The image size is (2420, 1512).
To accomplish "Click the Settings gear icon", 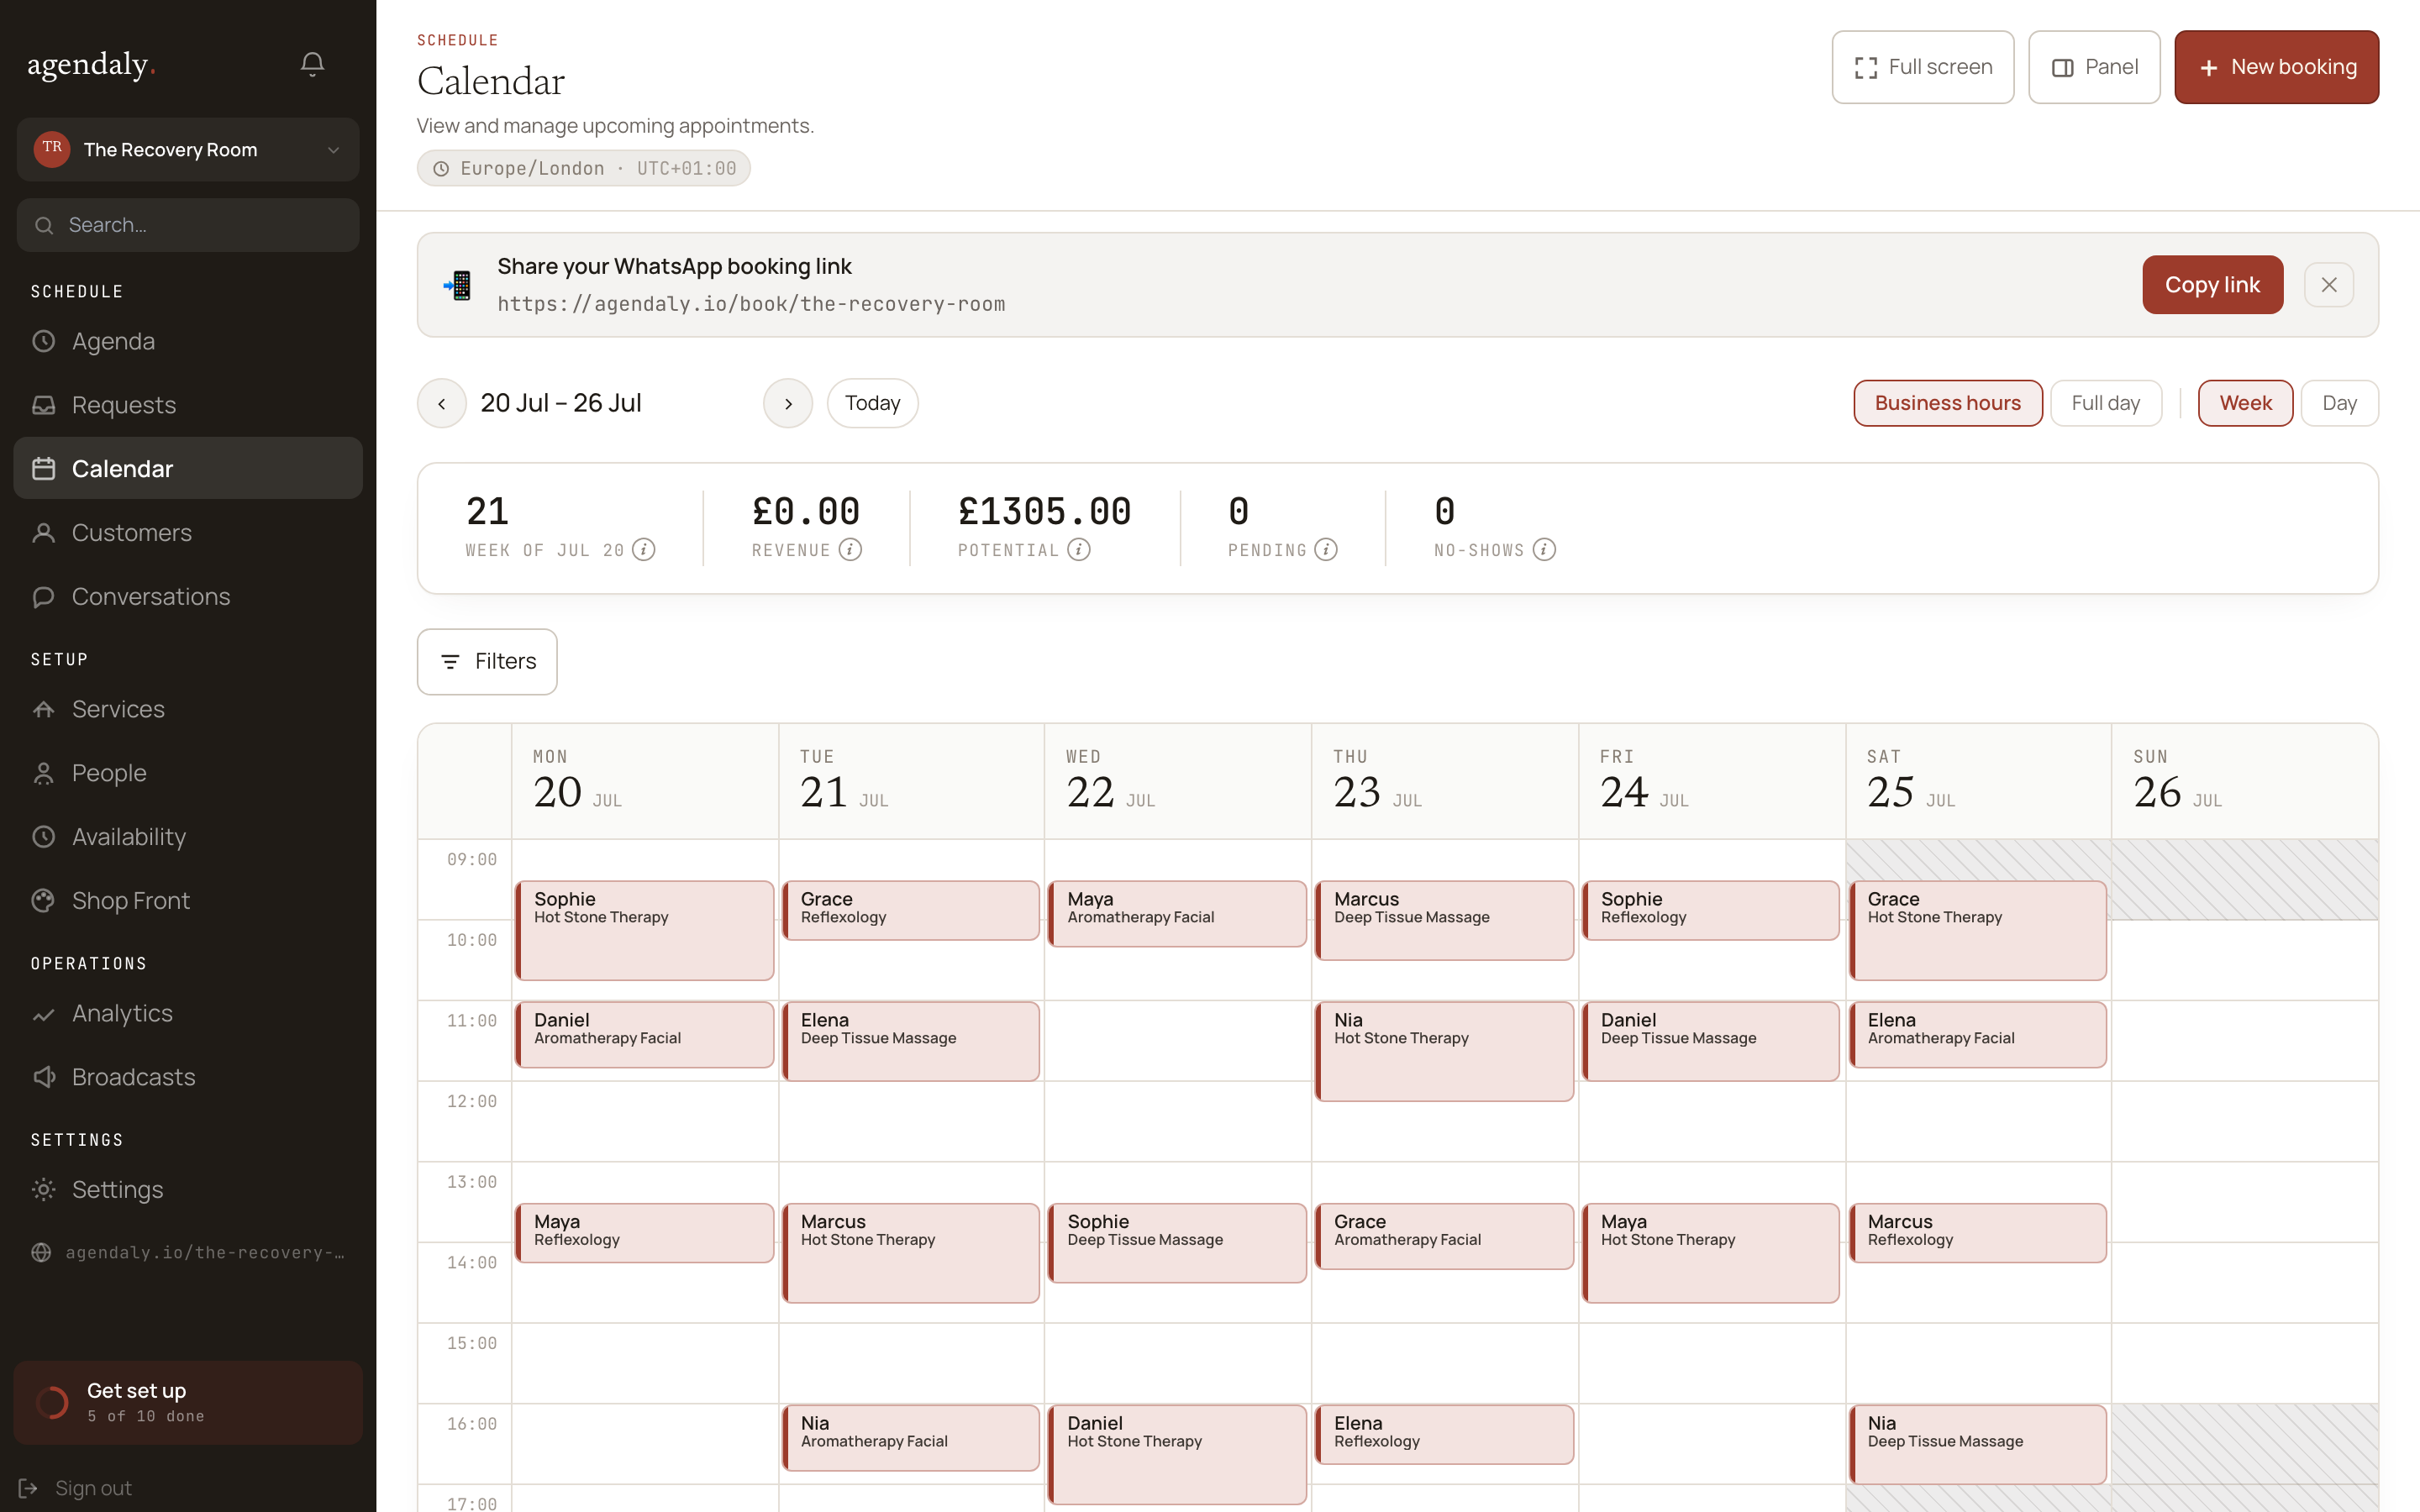I will pos(43,1189).
